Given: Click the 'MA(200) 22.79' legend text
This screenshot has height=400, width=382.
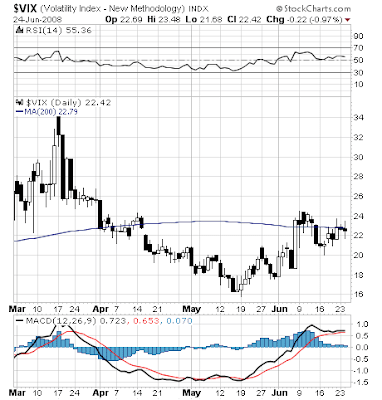Looking at the screenshot, I should 51,112.
